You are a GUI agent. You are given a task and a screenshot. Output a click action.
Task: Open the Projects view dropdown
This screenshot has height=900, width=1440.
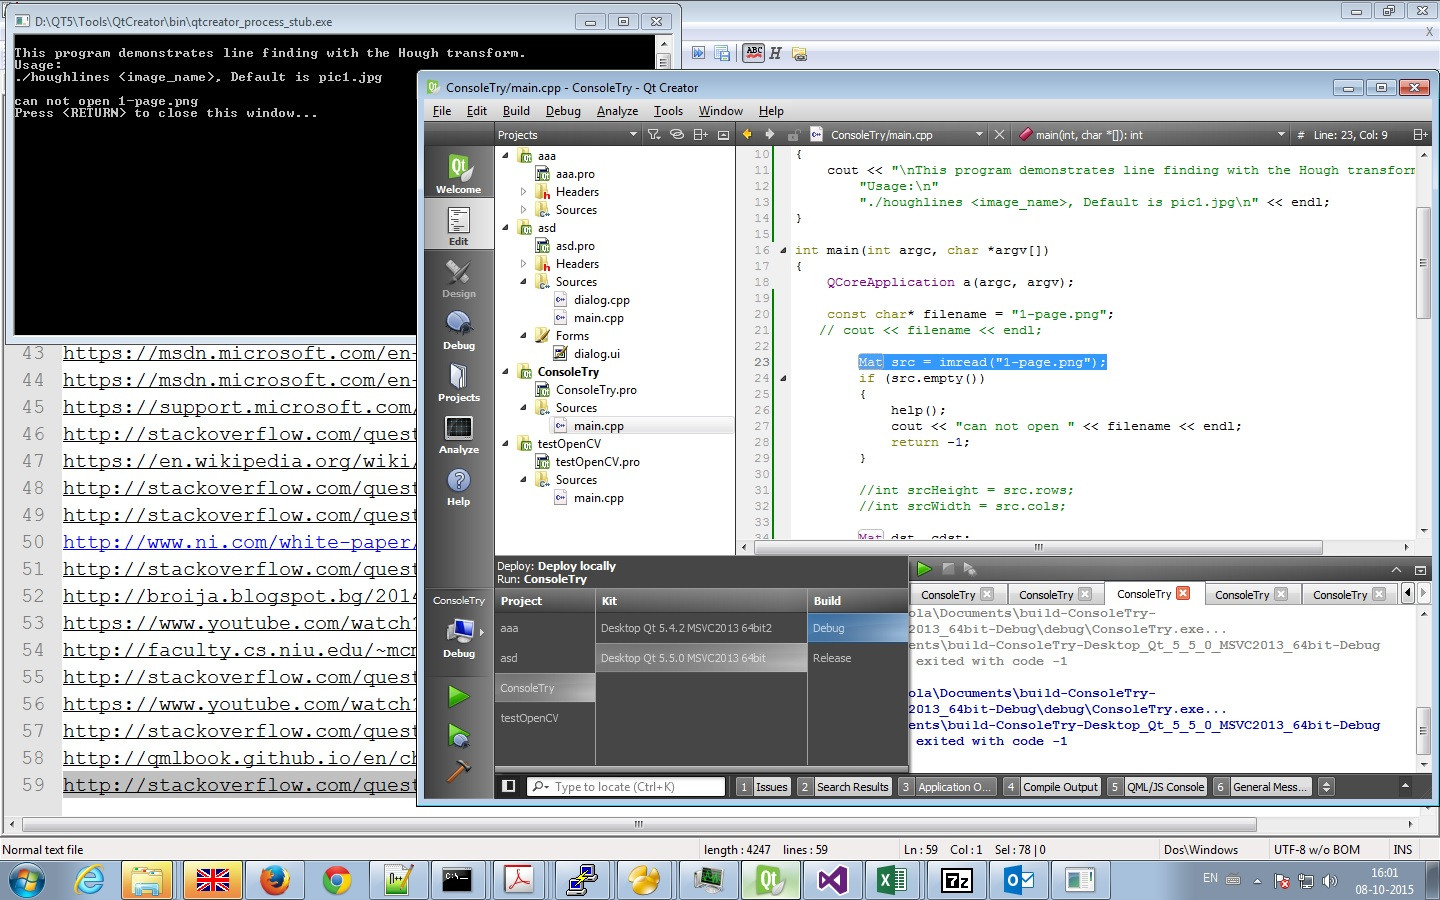(567, 135)
